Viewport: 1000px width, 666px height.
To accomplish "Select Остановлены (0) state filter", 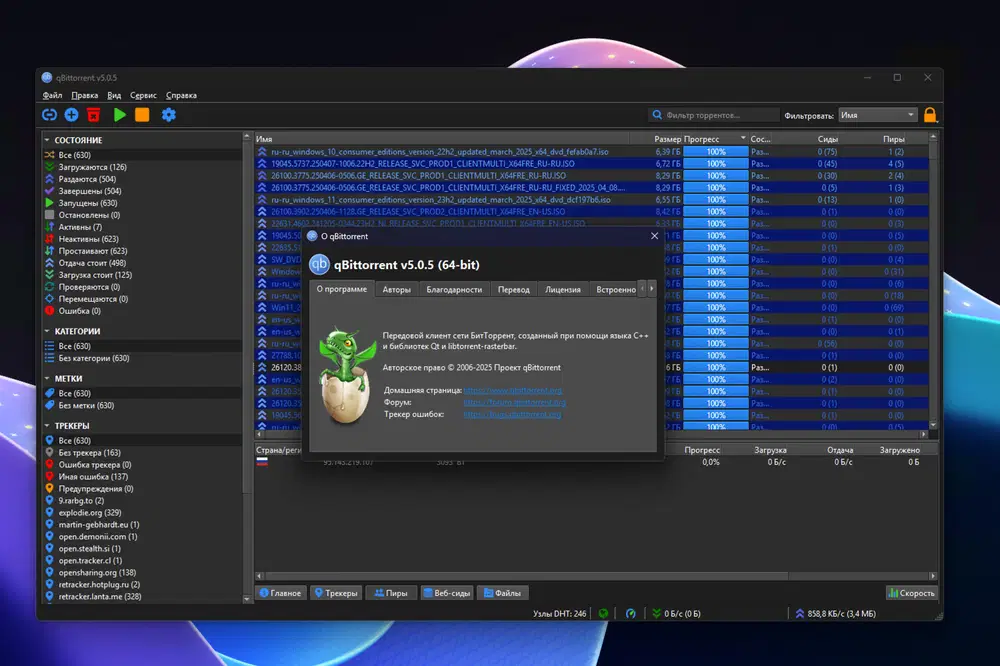I will tap(89, 215).
